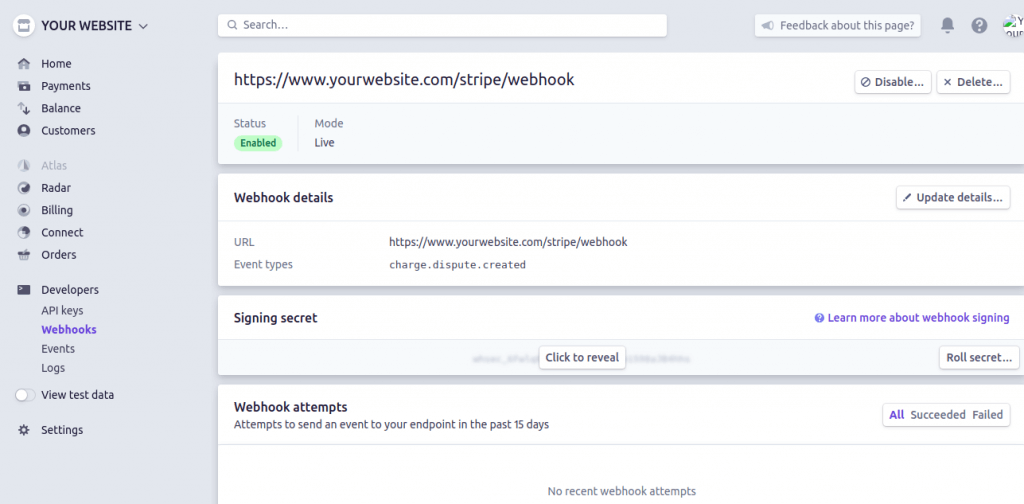
Task: Click the Billing icon in the sidebar
Action: [x=24, y=210]
